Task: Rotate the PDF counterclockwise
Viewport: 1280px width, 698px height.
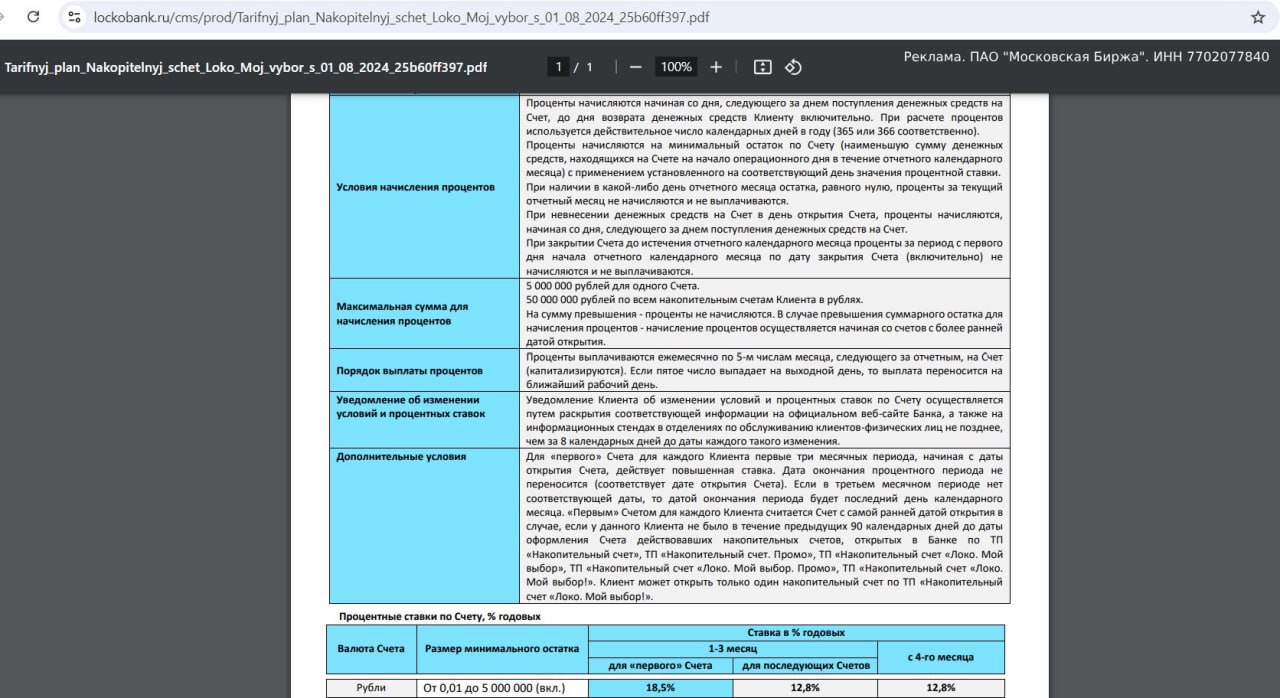Action: click(793, 67)
